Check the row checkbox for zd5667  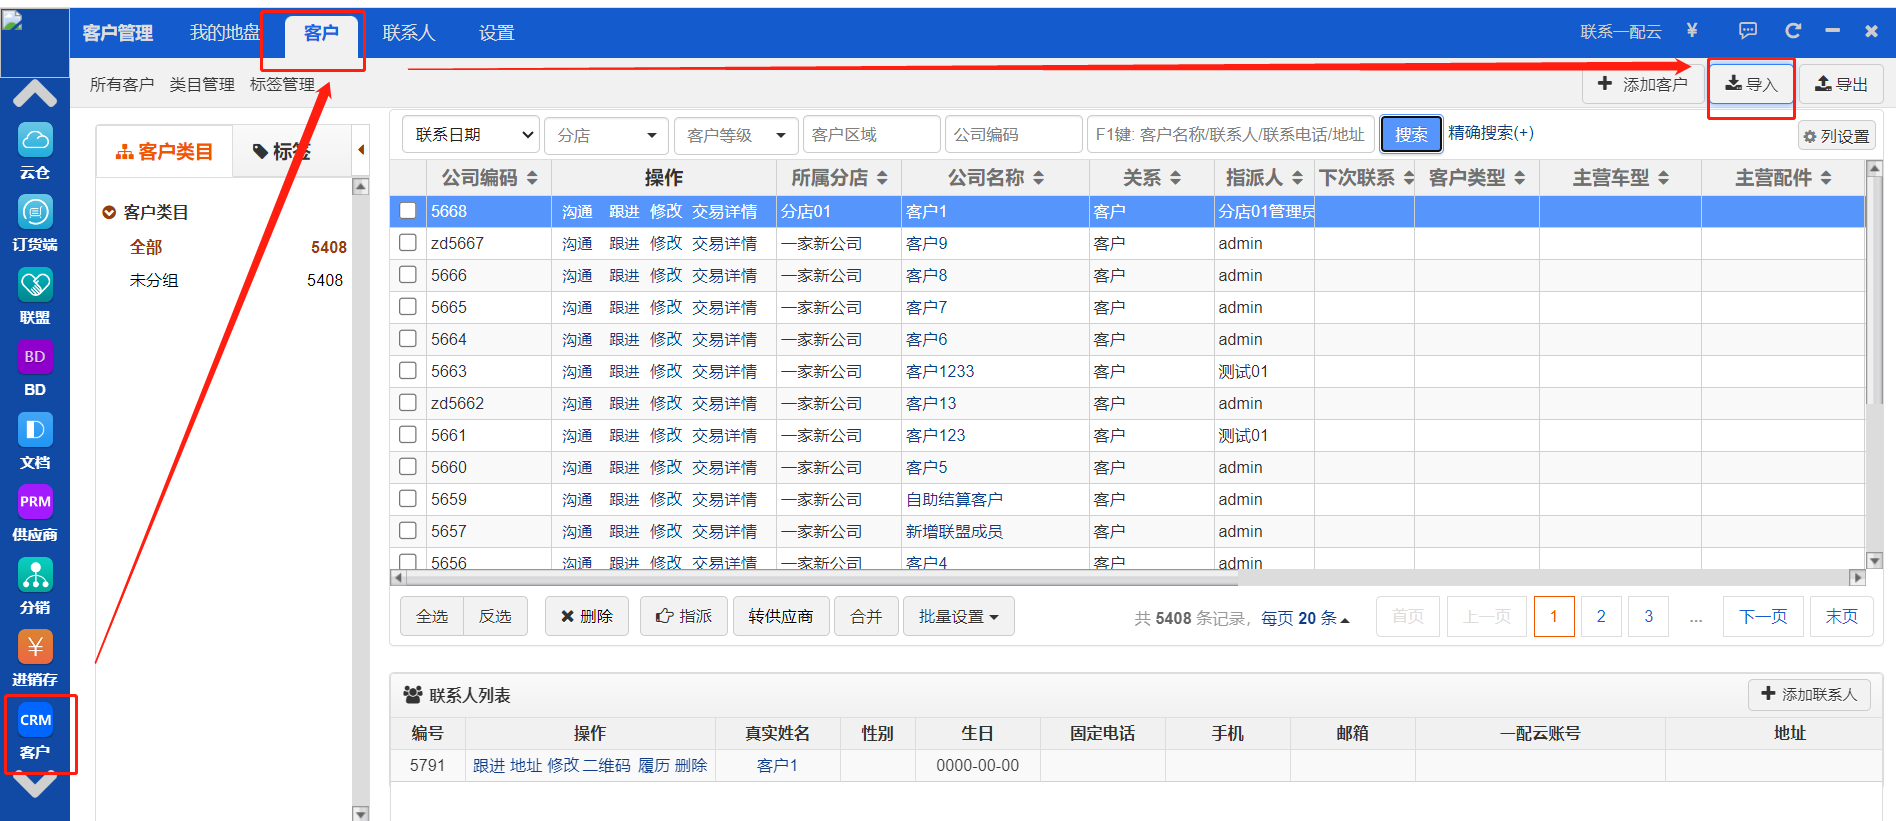click(408, 243)
